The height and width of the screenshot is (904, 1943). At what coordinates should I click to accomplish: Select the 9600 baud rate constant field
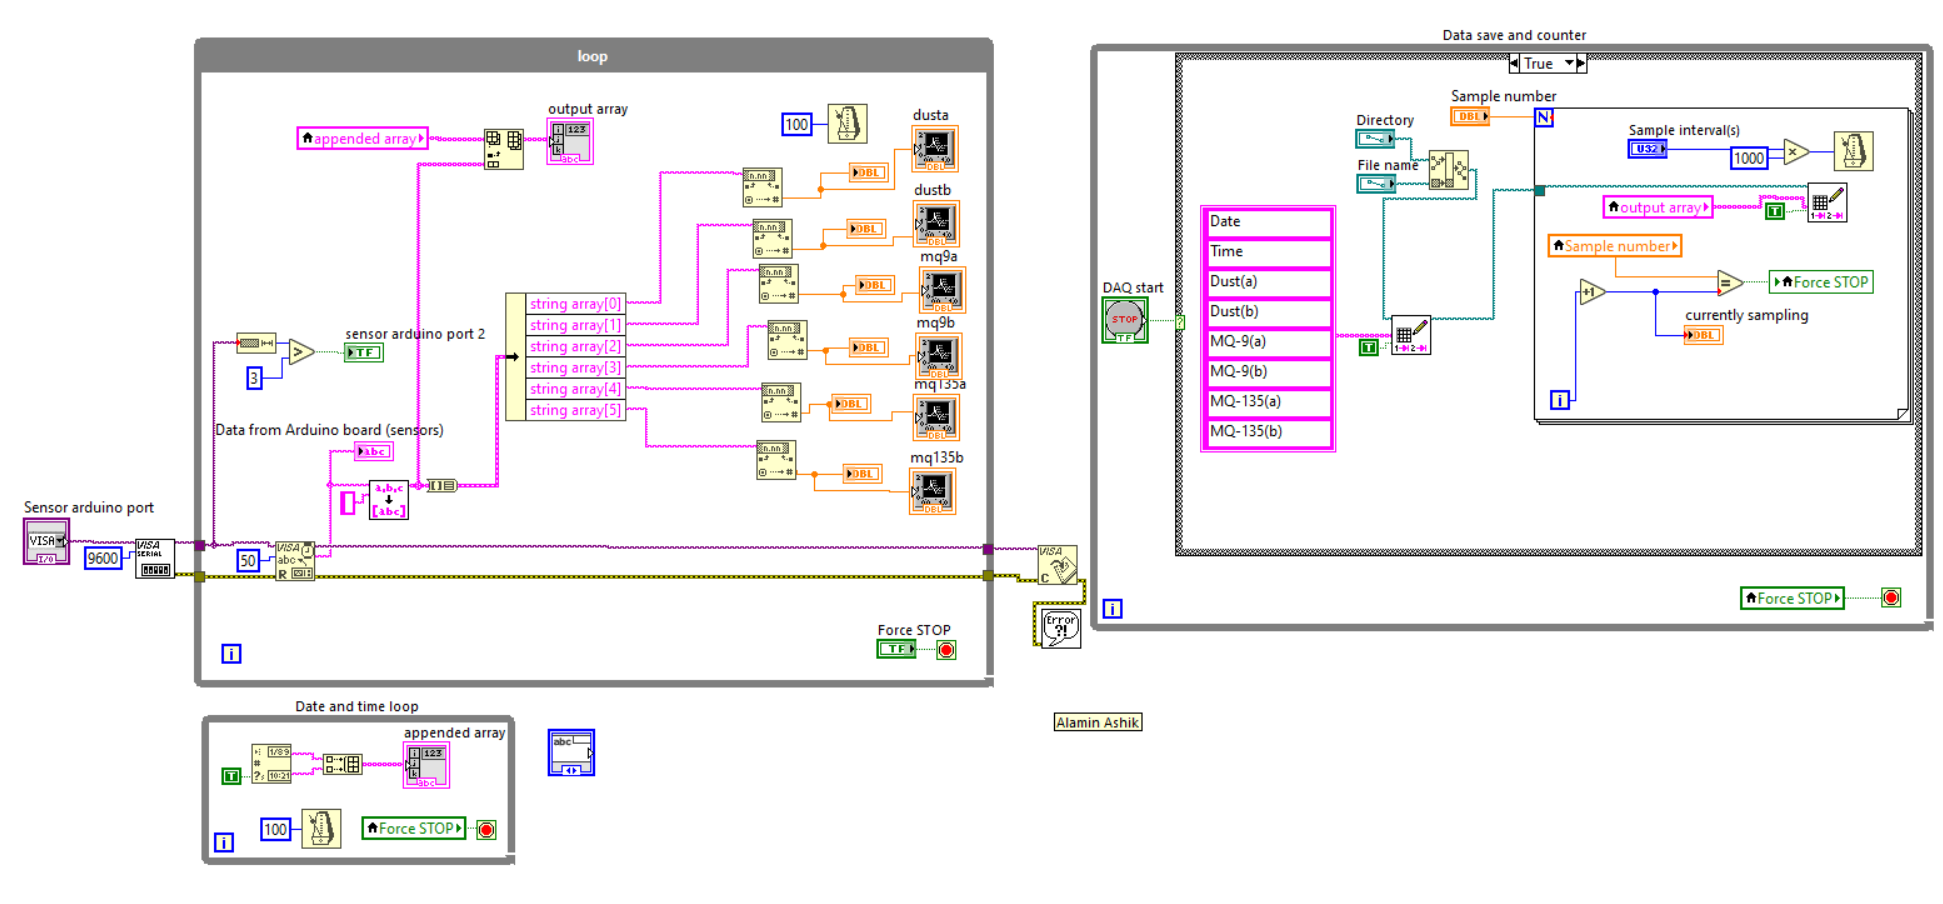click(x=101, y=559)
